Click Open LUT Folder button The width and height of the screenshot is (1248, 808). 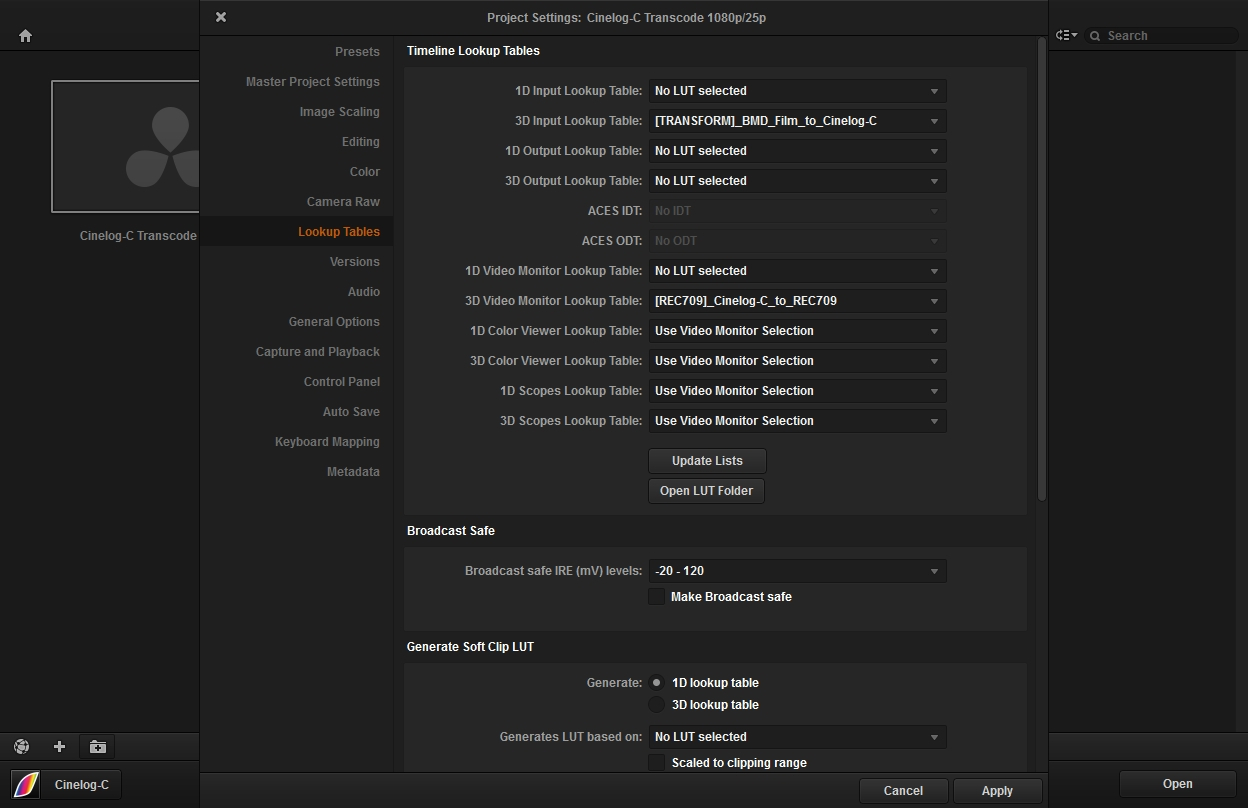click(707, 491)
